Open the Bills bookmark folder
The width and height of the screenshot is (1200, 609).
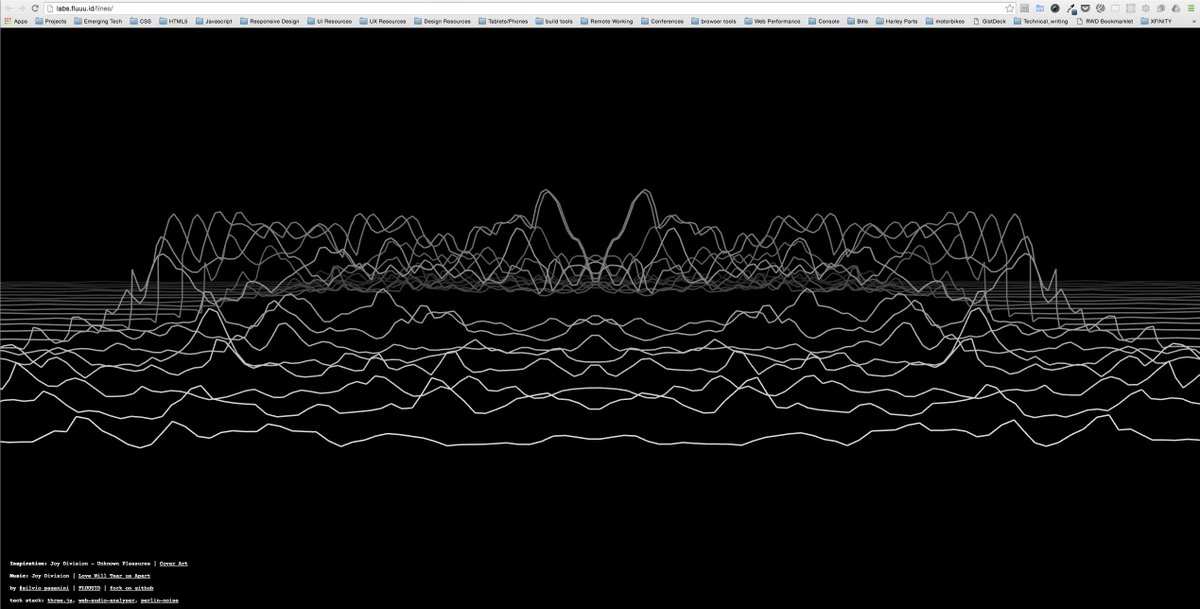point(857,21)
